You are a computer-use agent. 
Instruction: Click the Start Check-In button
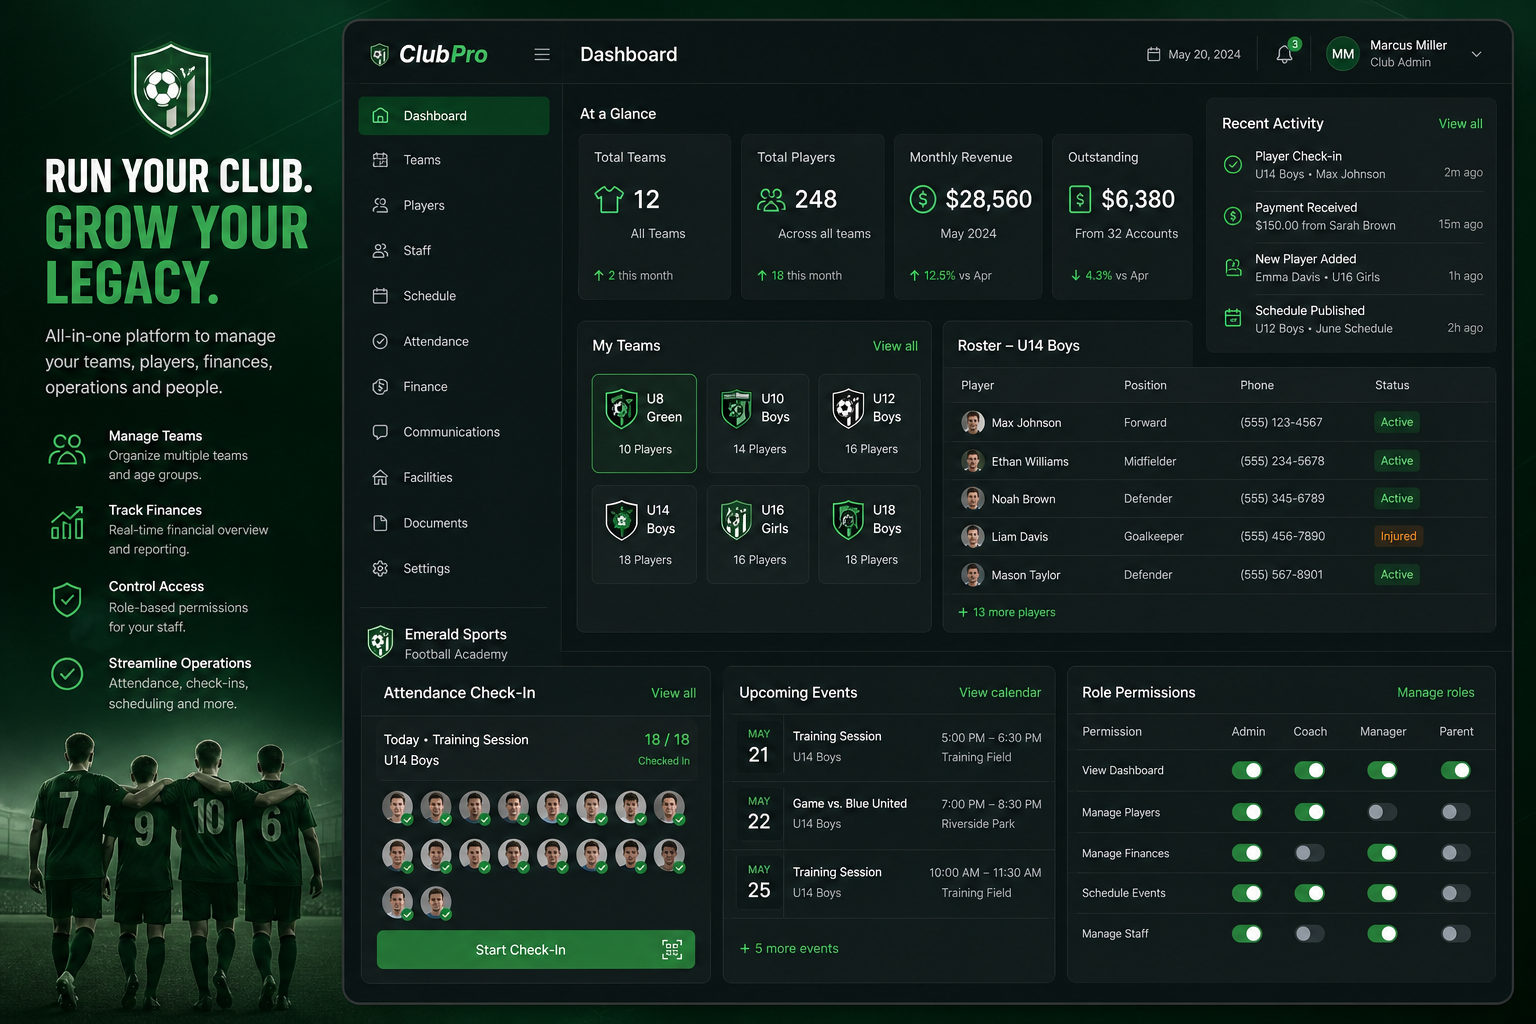pos(536,950)
